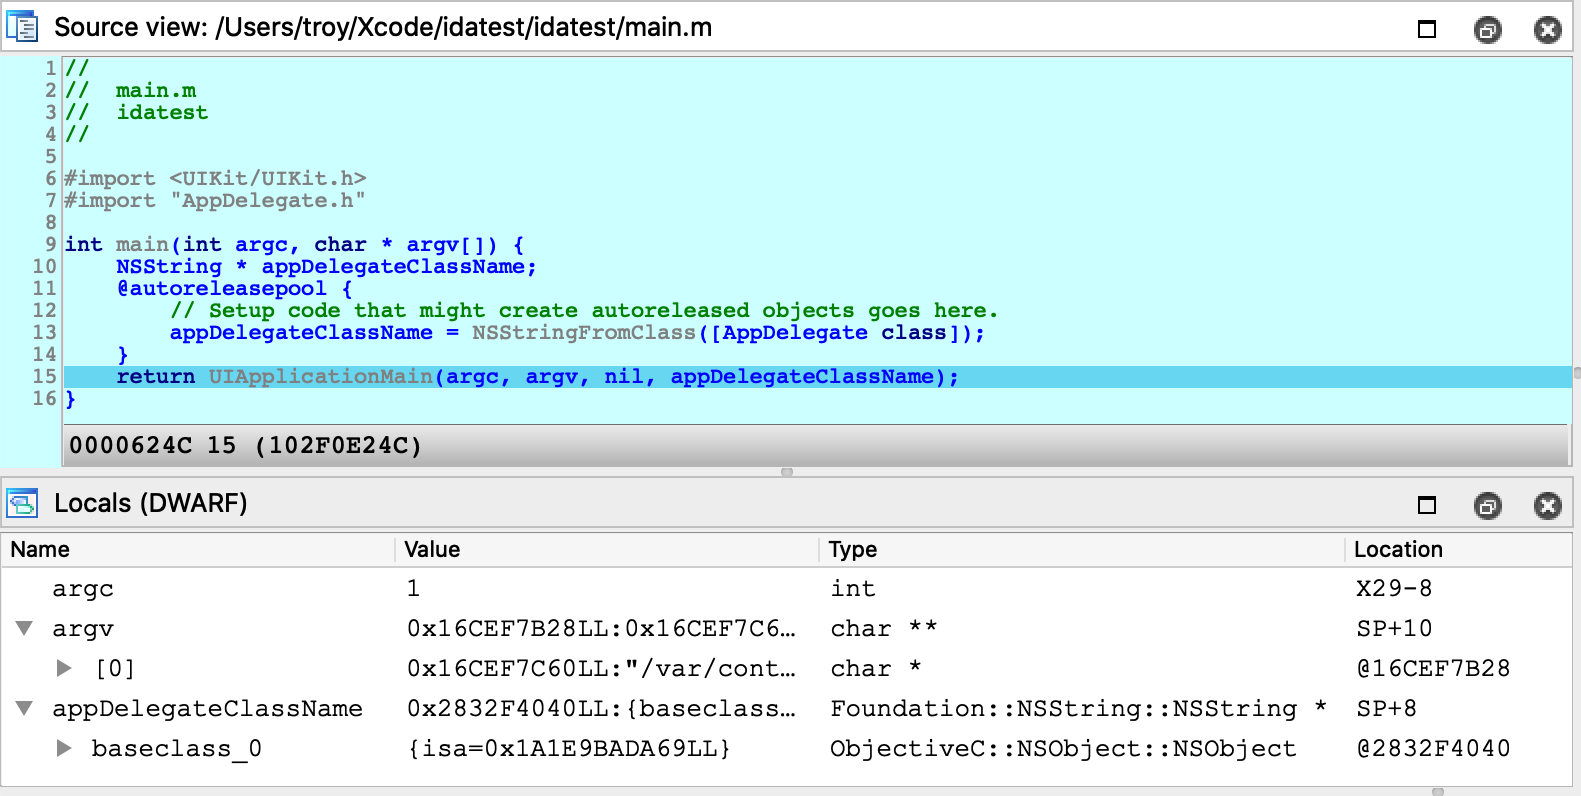The image size is (1581, 796).
Task: Close the Locals (DWARF) panel
Action: pyautogui.click(x=1547, y=506)
